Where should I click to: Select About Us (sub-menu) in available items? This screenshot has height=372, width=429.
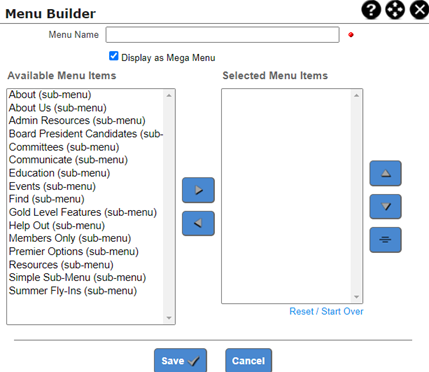coord(58,108)
